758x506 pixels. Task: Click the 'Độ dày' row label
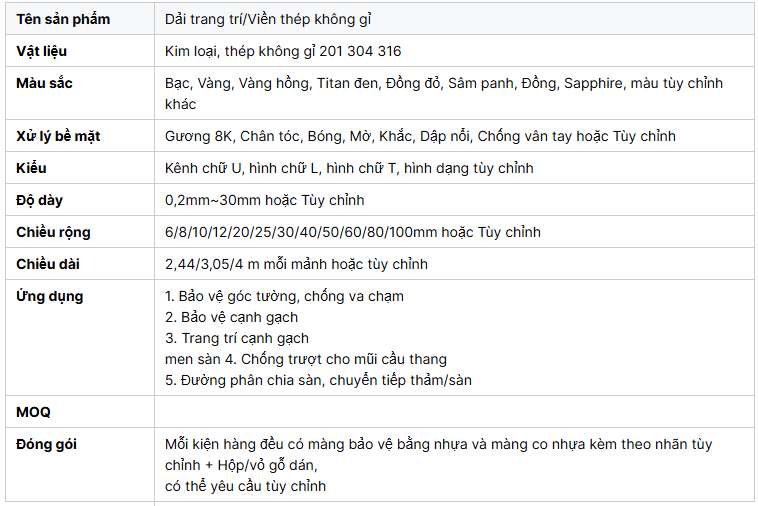point(39,200)
